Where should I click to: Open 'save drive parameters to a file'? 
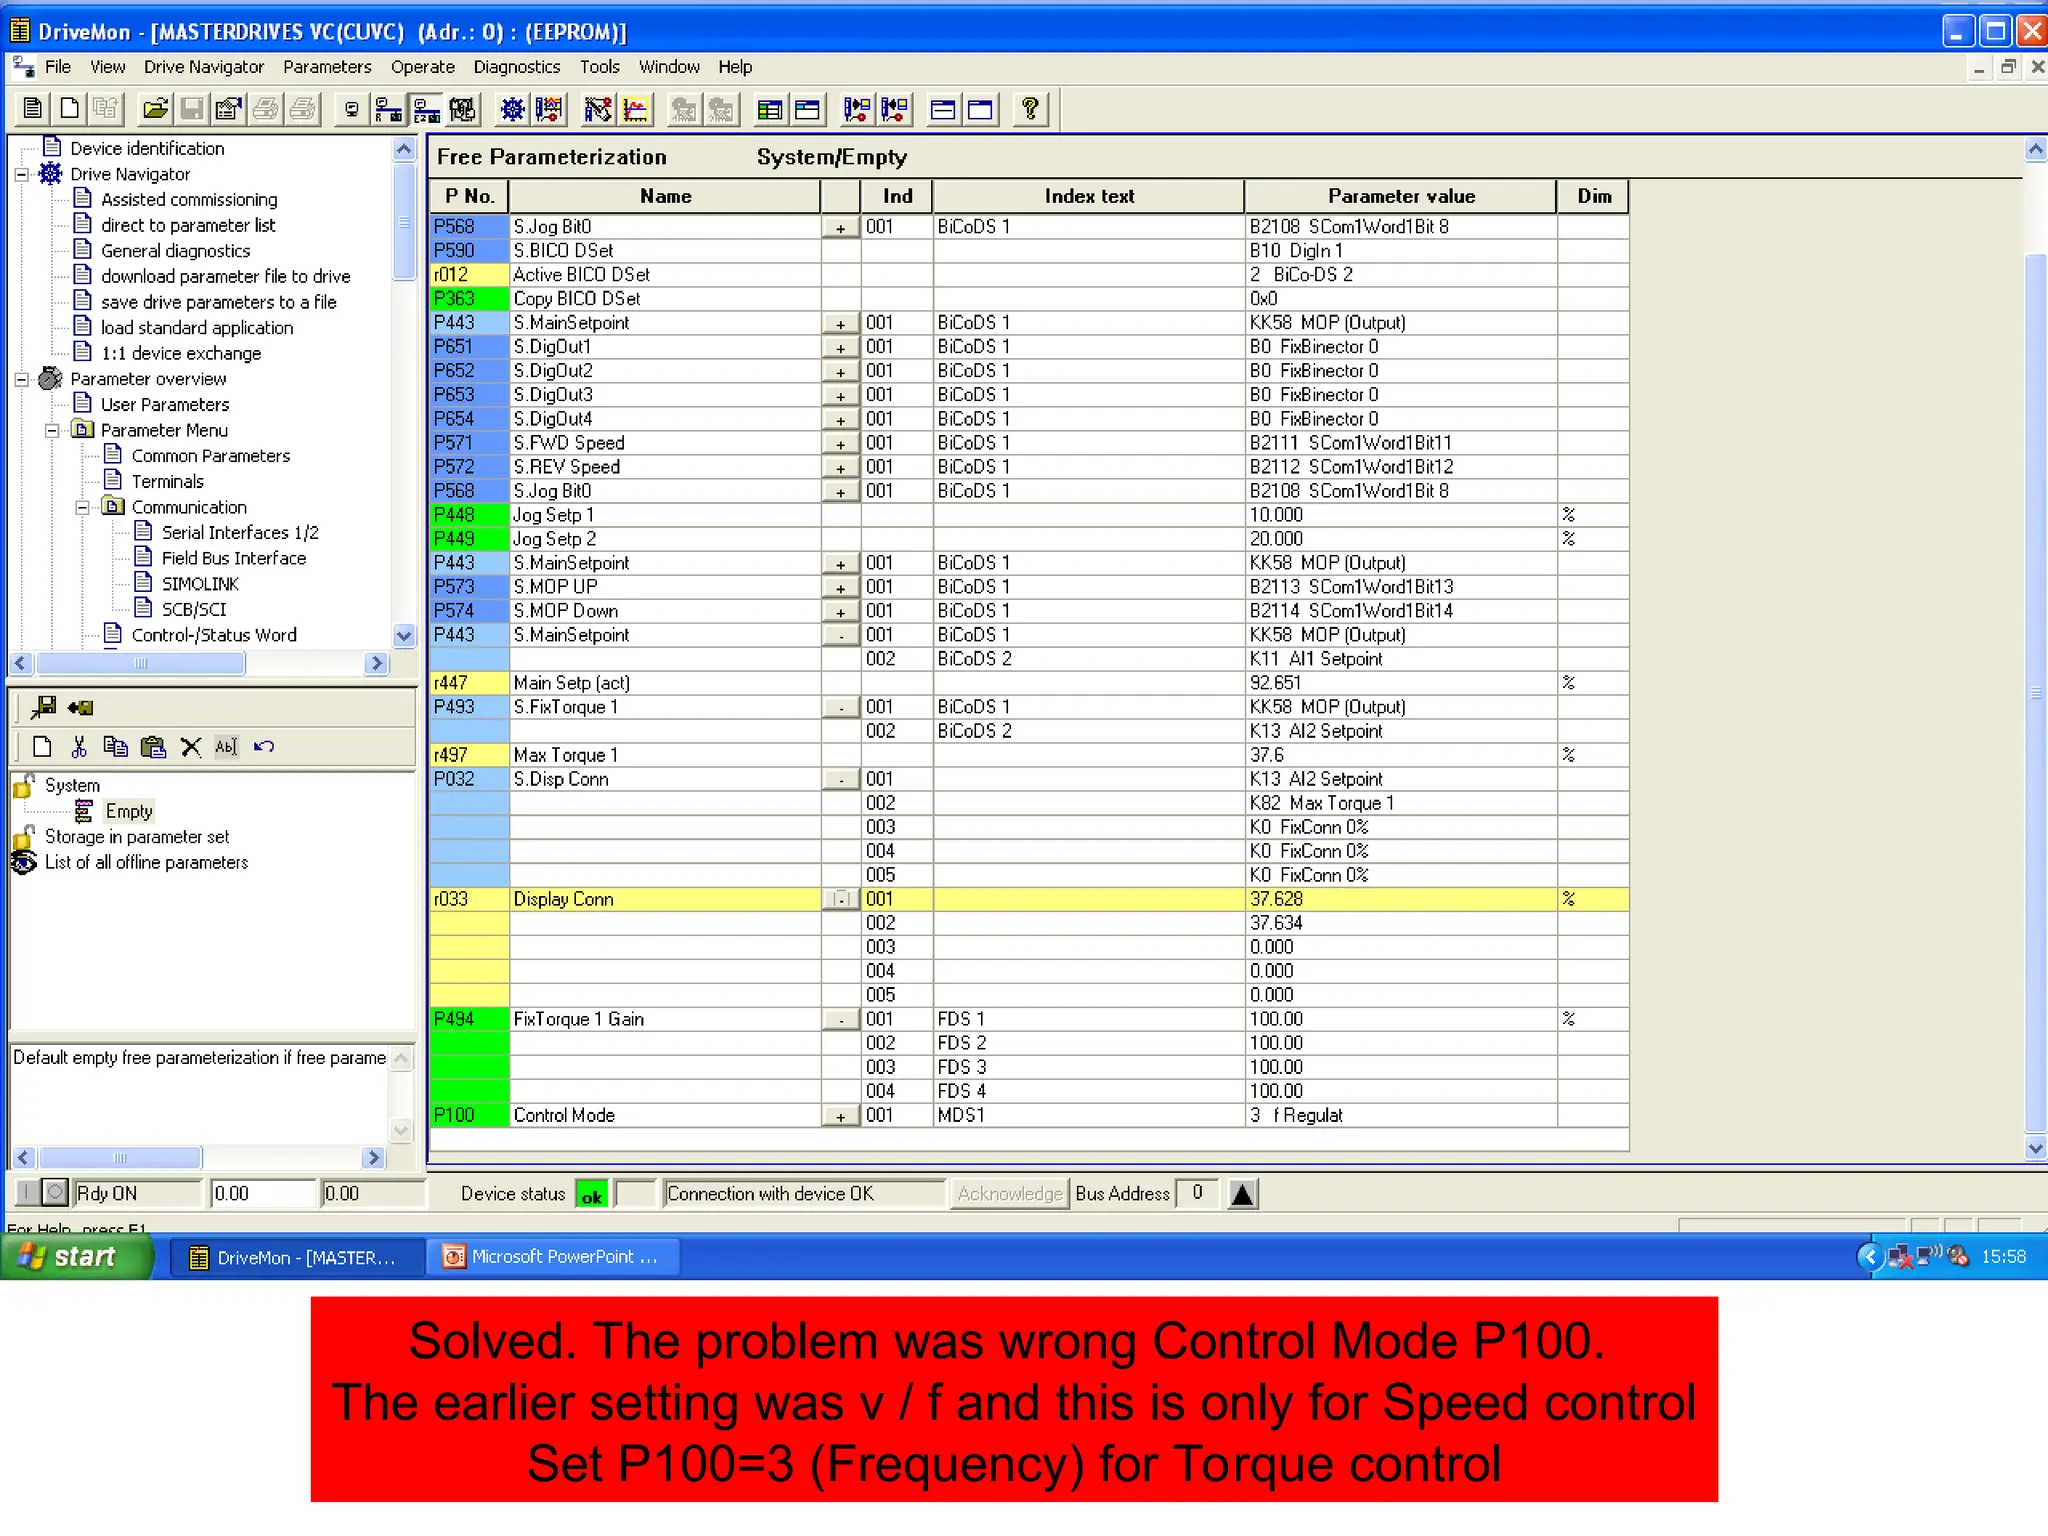click(x=218, y=302)
